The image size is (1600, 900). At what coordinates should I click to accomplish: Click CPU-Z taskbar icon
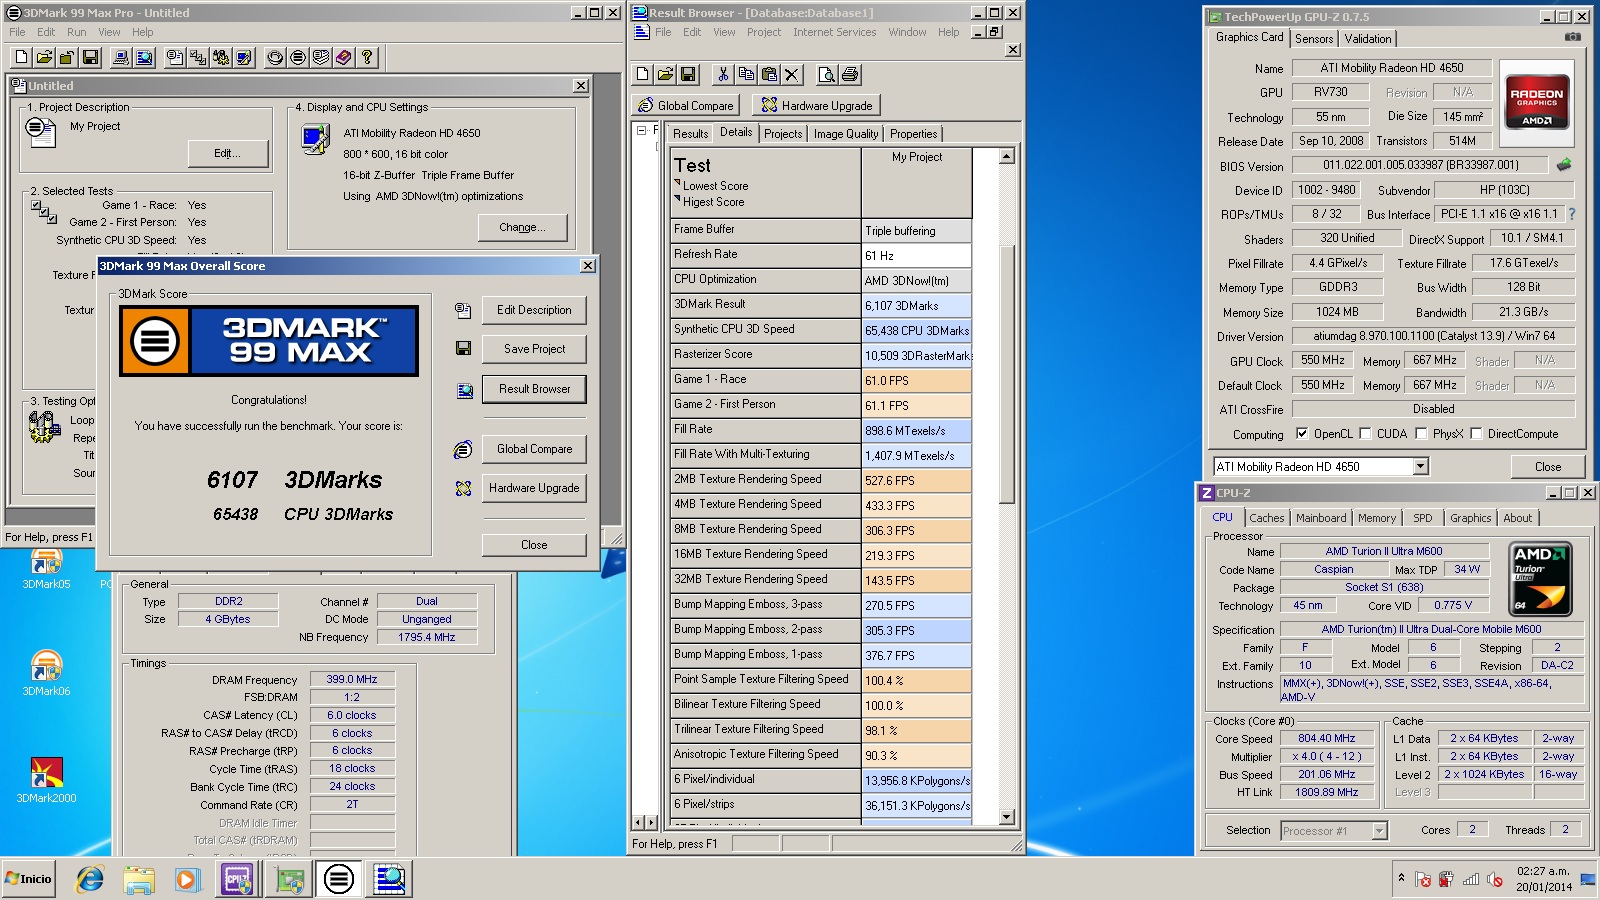[236, 879]
